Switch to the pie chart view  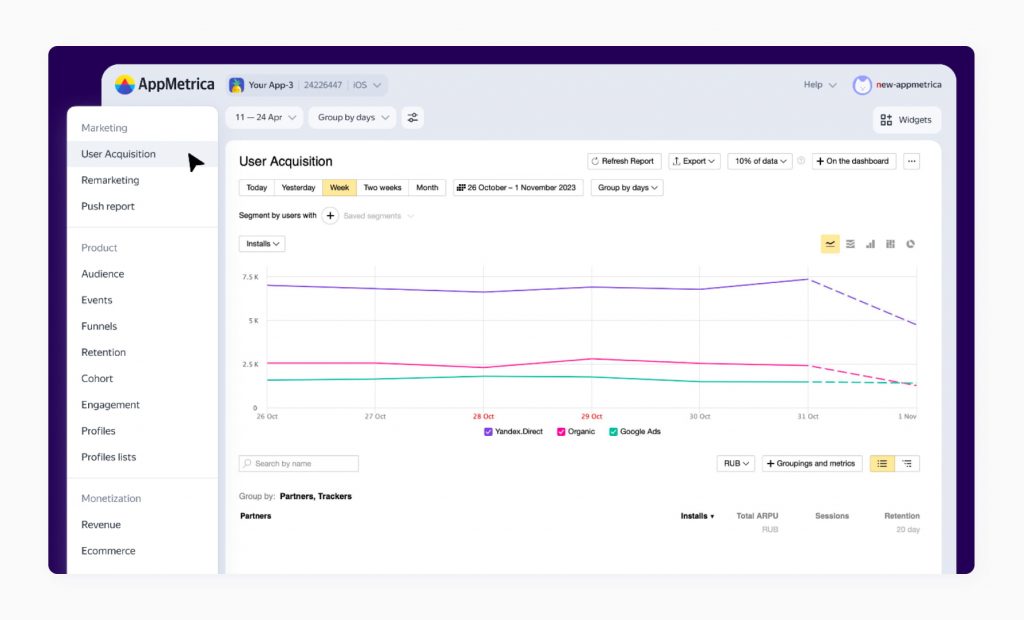point(910,243)
